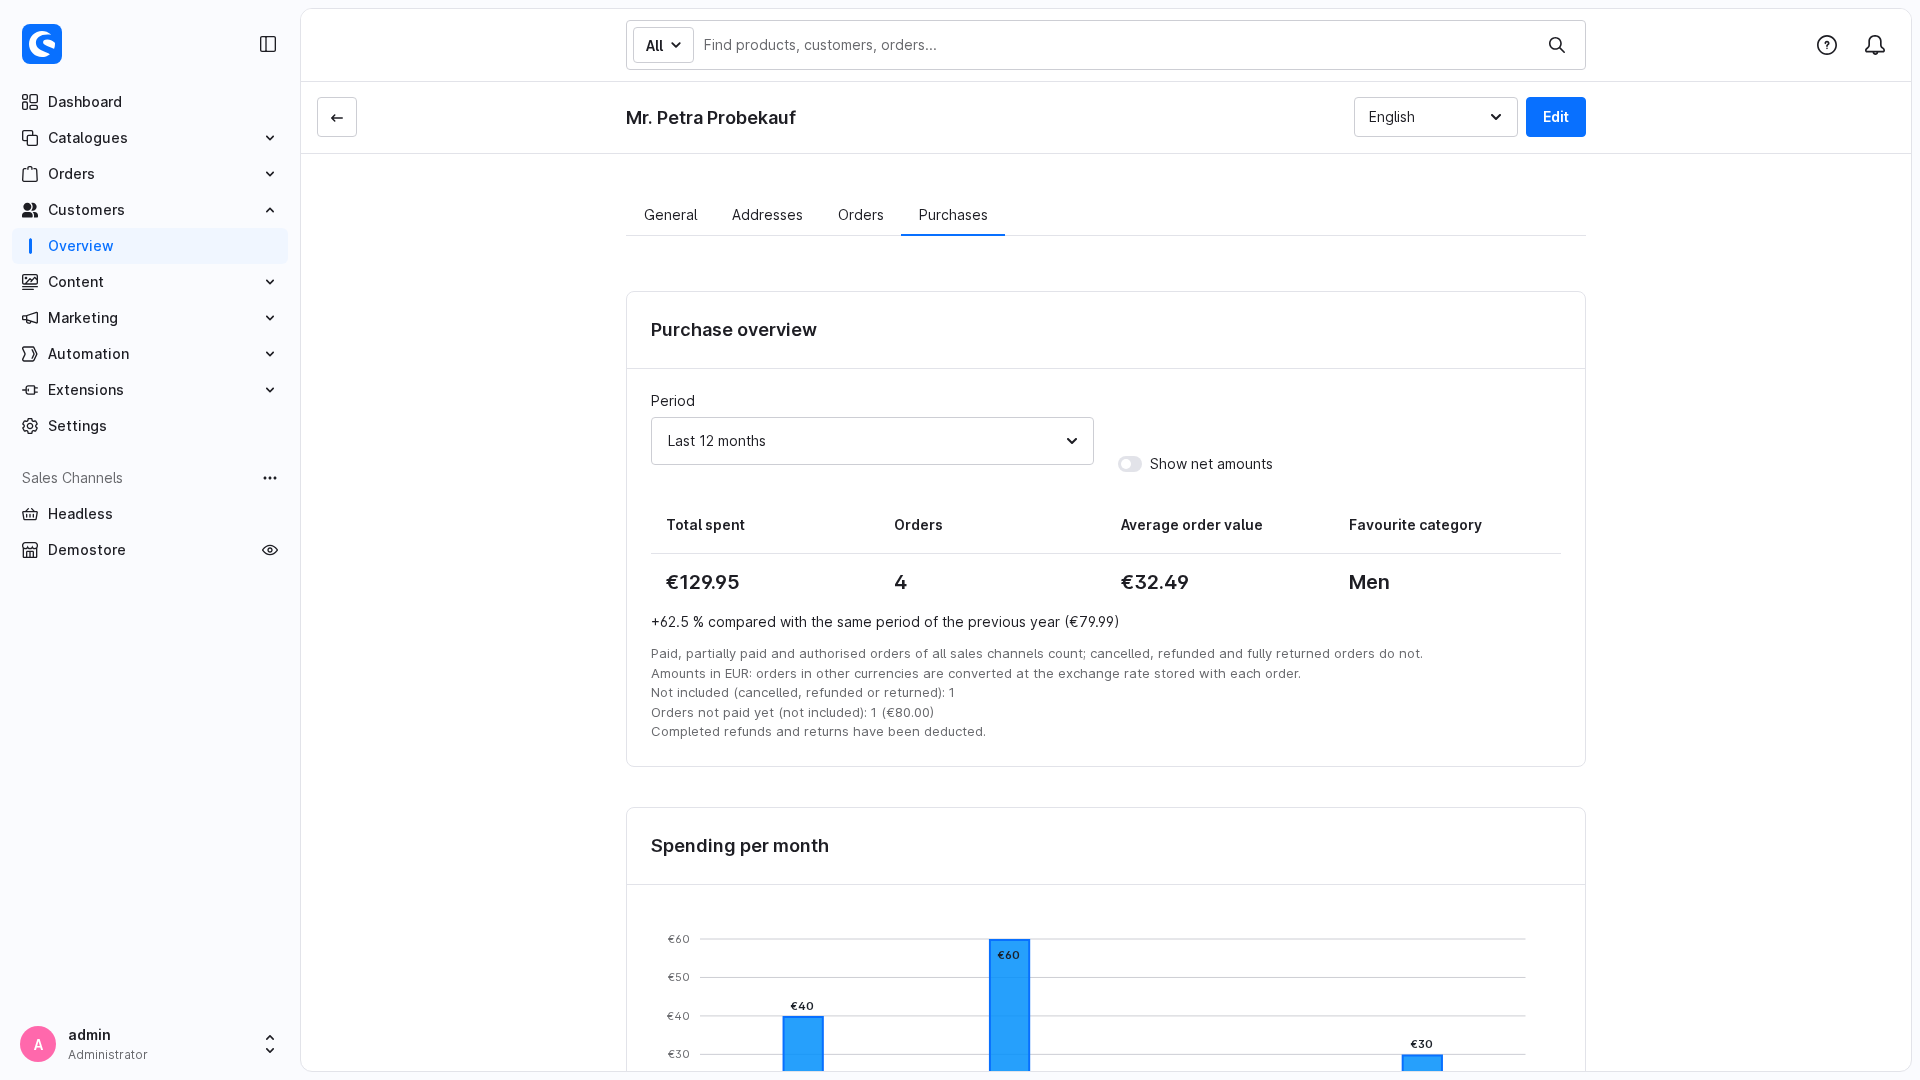Click the €60 bar in chart

coord(1009,1005)
